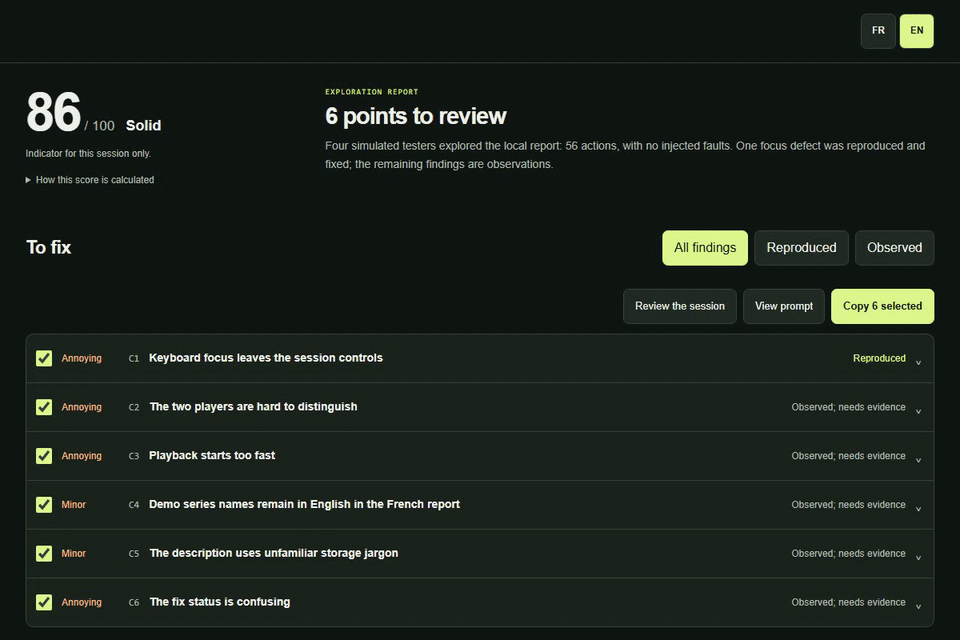
Task: Click the 'To fix' heading
Action: 48,247
